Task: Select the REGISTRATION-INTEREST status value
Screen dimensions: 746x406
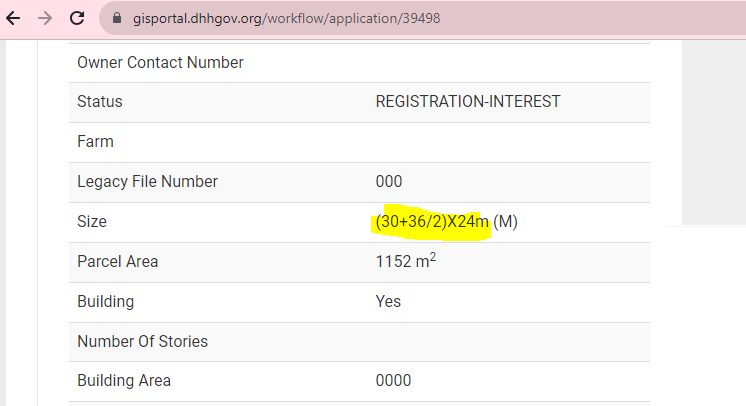Action: tap(468, 101)
